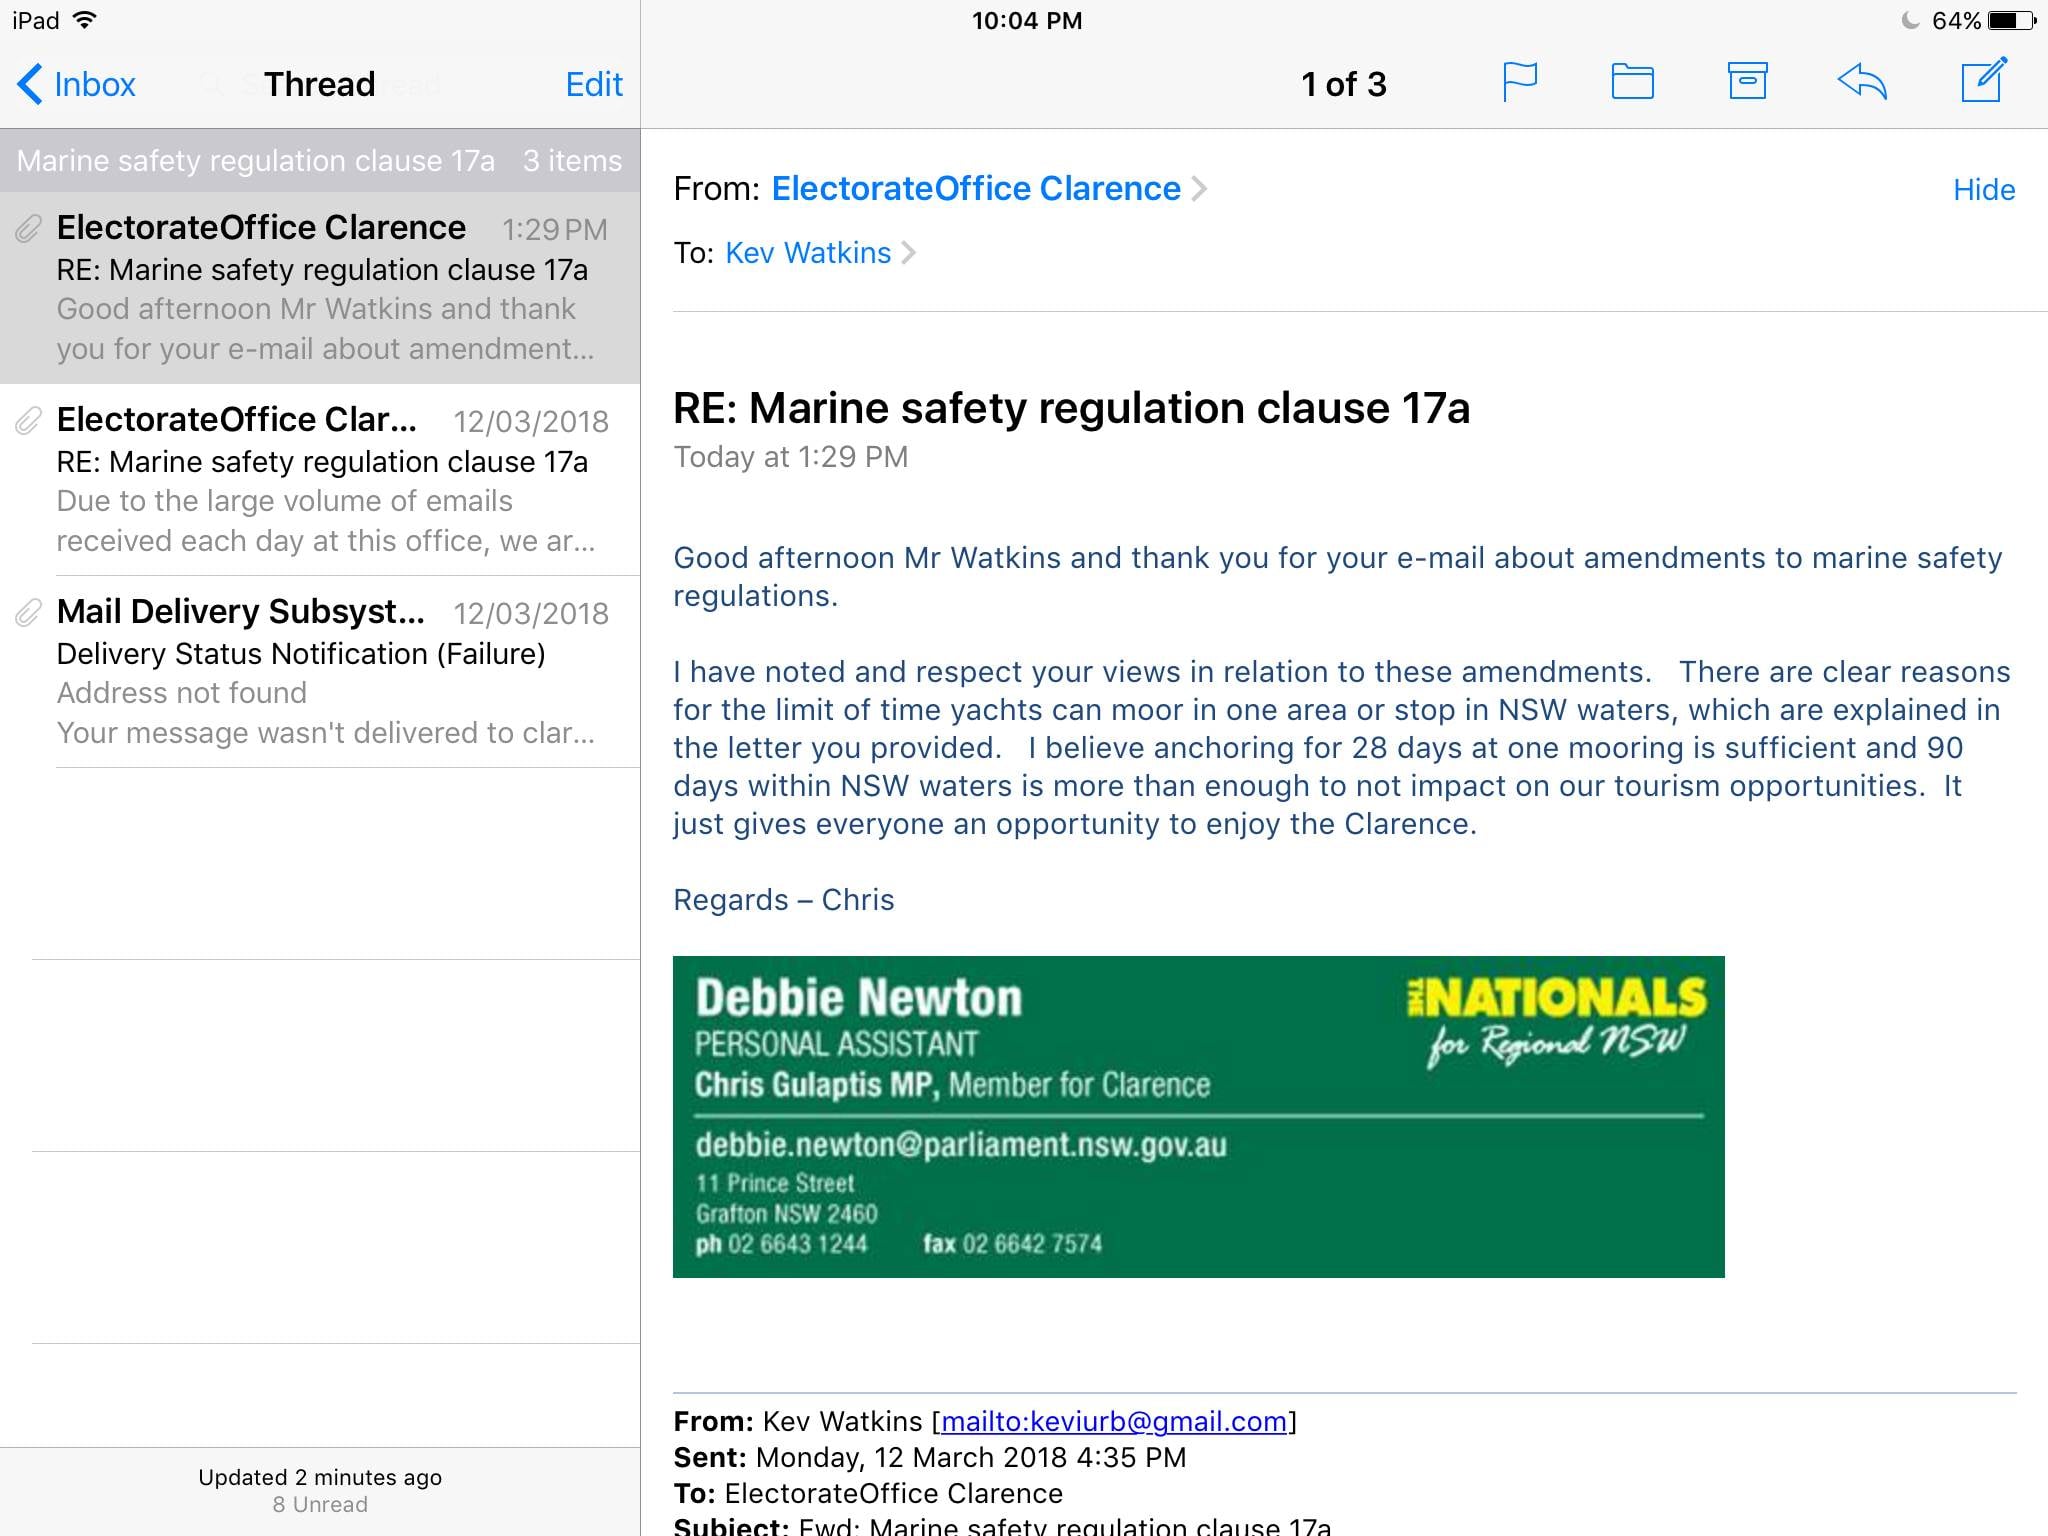
Task: Open the move-to-folder icon
Action: [1632, 82]
